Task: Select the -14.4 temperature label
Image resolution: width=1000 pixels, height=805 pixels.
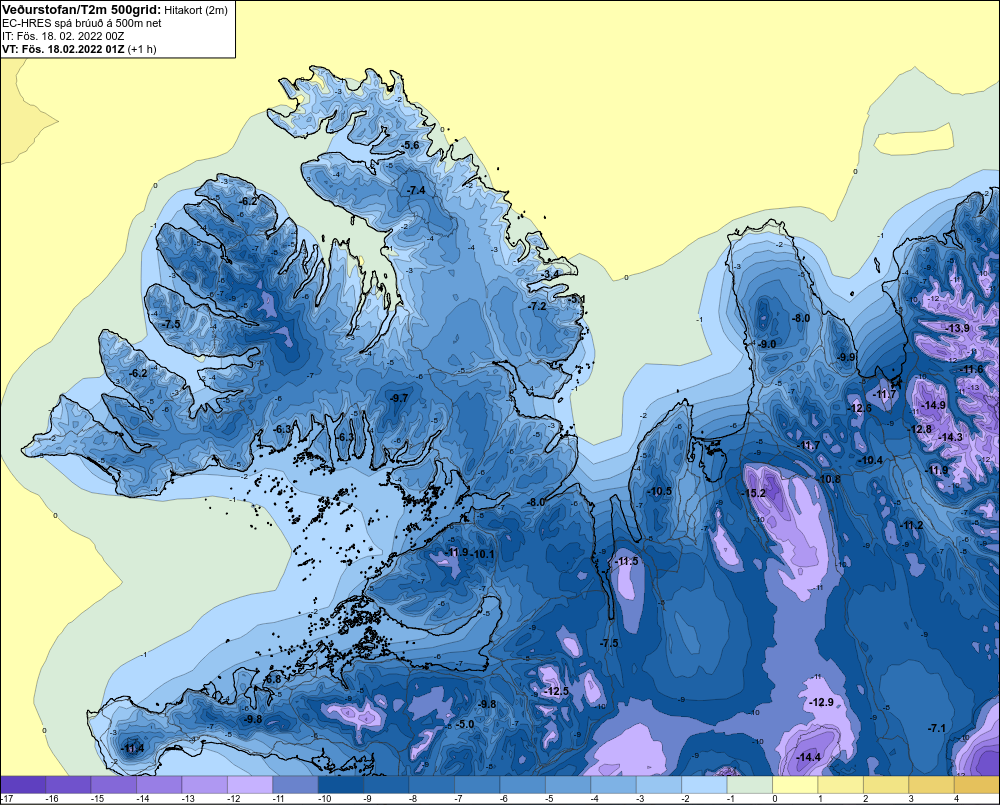Action: coord(808,757)
